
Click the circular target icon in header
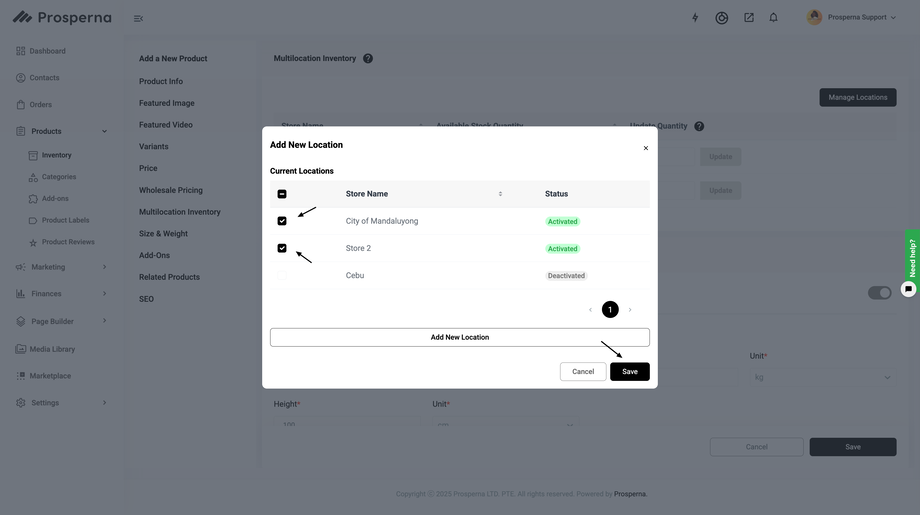tap(722, 18)
